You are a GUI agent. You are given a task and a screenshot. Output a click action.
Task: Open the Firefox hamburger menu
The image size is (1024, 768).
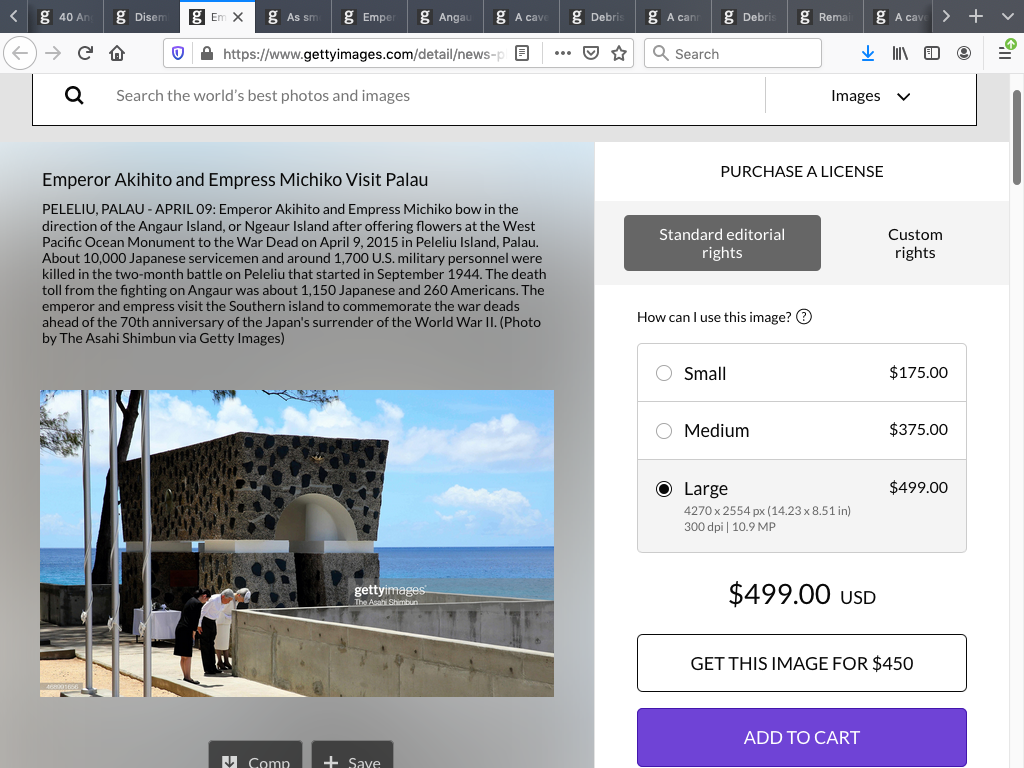pyautogui.click(x=1005, y=54)
